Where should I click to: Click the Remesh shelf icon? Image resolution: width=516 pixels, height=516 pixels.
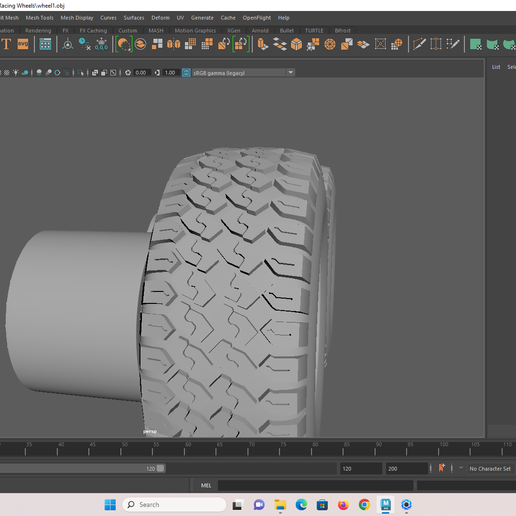click(224, 44)
